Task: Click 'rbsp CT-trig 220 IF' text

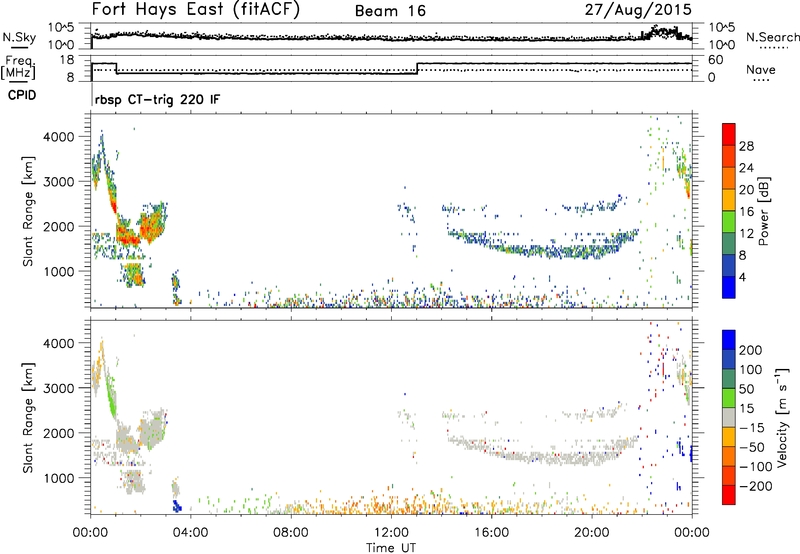Action: point(158,99)
